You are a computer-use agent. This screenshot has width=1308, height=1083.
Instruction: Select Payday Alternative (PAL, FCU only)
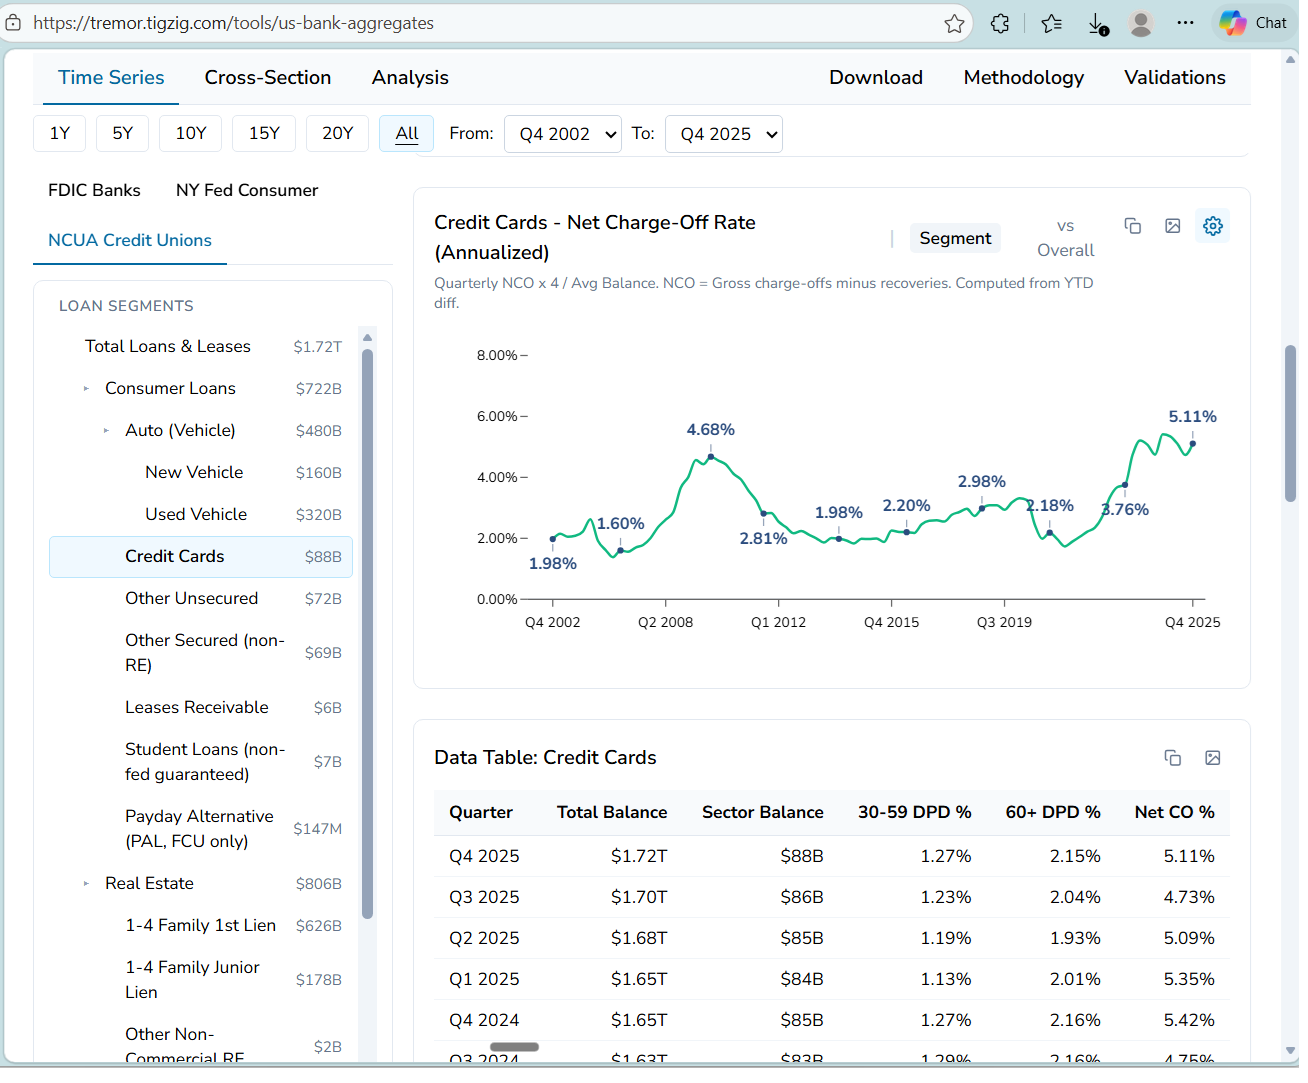(201, 828)
